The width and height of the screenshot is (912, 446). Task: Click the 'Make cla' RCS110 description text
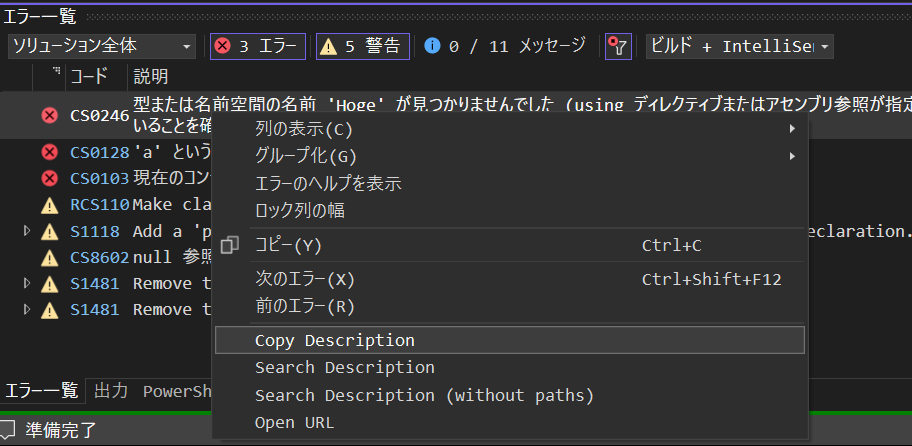(x=172, y=205)
